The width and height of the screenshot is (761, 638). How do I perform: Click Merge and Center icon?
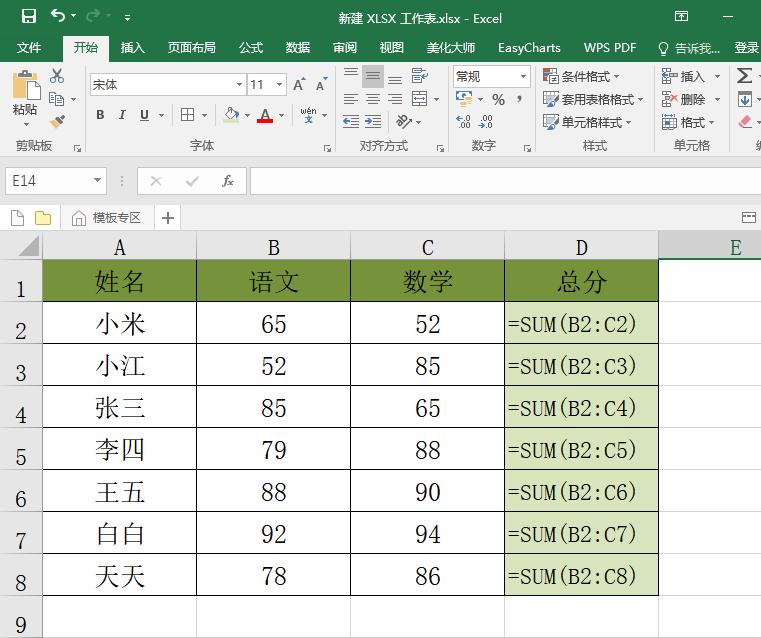[419, 98]
